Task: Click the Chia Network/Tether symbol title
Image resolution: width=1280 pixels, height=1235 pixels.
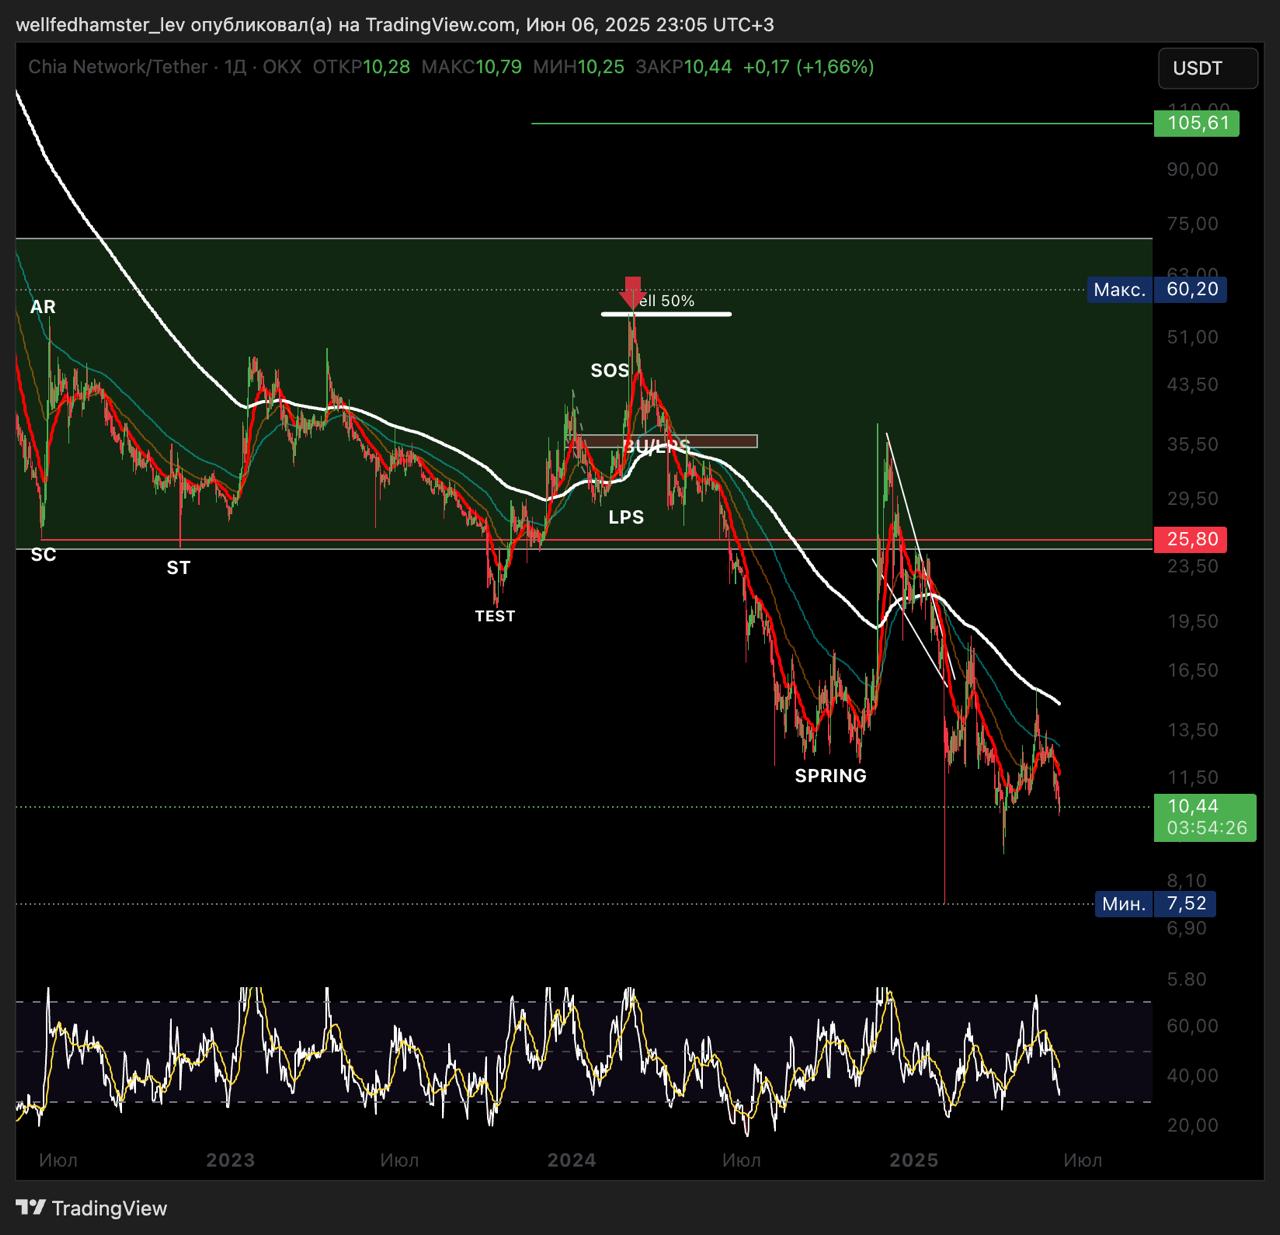Action: 118,67
